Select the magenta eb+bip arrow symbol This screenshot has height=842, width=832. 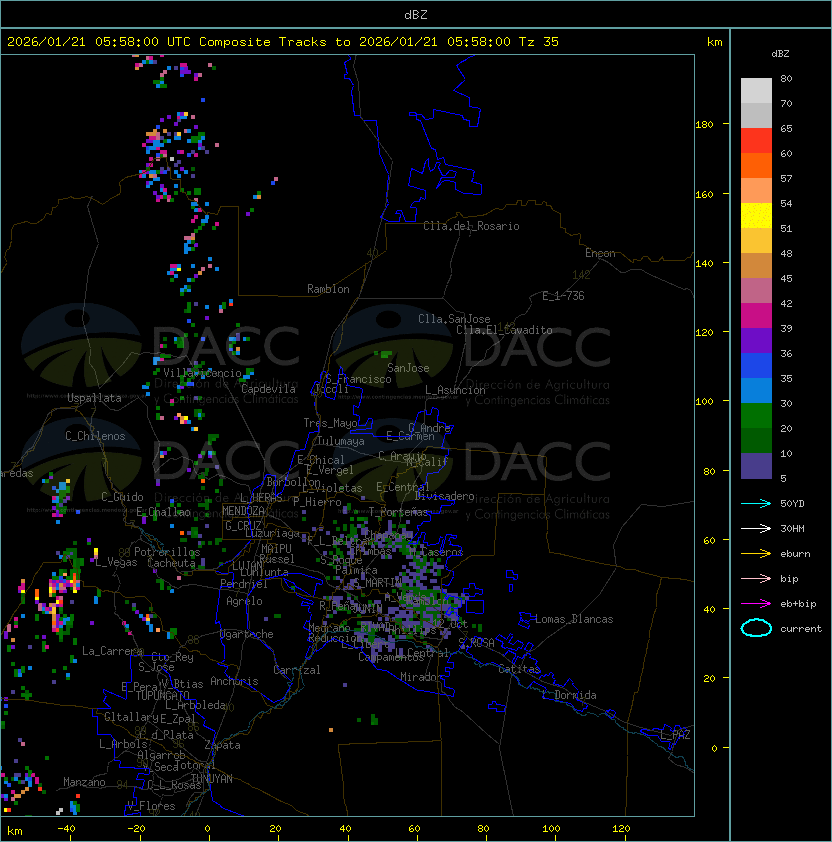coord(755,603)
